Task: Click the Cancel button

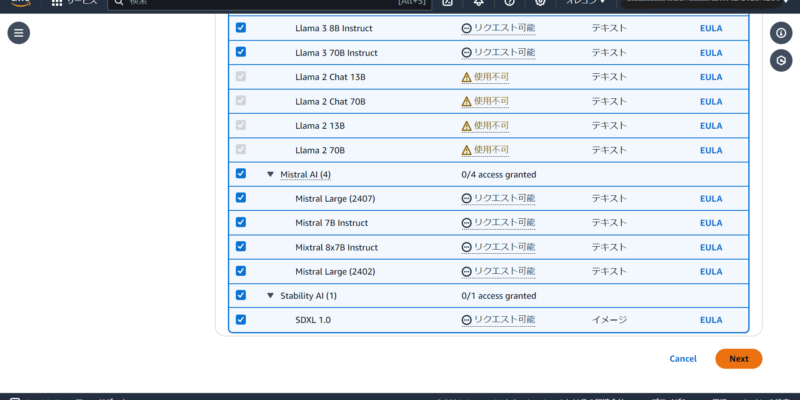Action: (x=683, y=359)
